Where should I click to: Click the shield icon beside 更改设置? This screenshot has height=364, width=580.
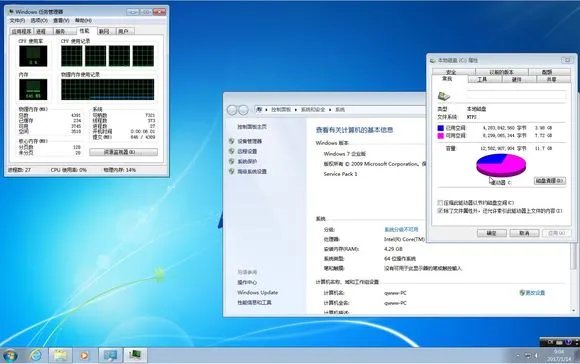tap(522, 293)
